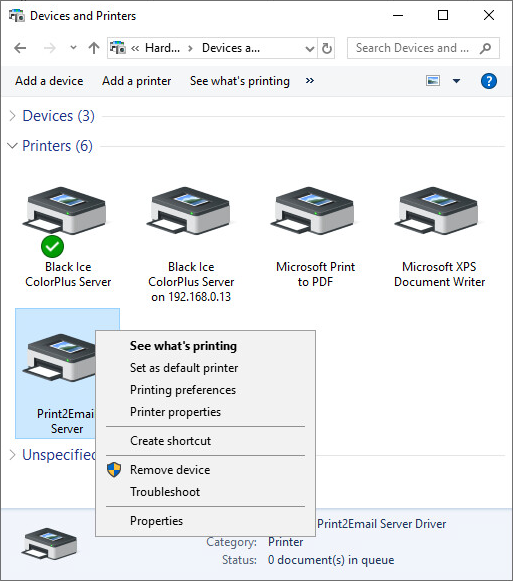The image size is (513, 581).
Task: Open the view options dropdown arrow
Action: click(456, 81)
